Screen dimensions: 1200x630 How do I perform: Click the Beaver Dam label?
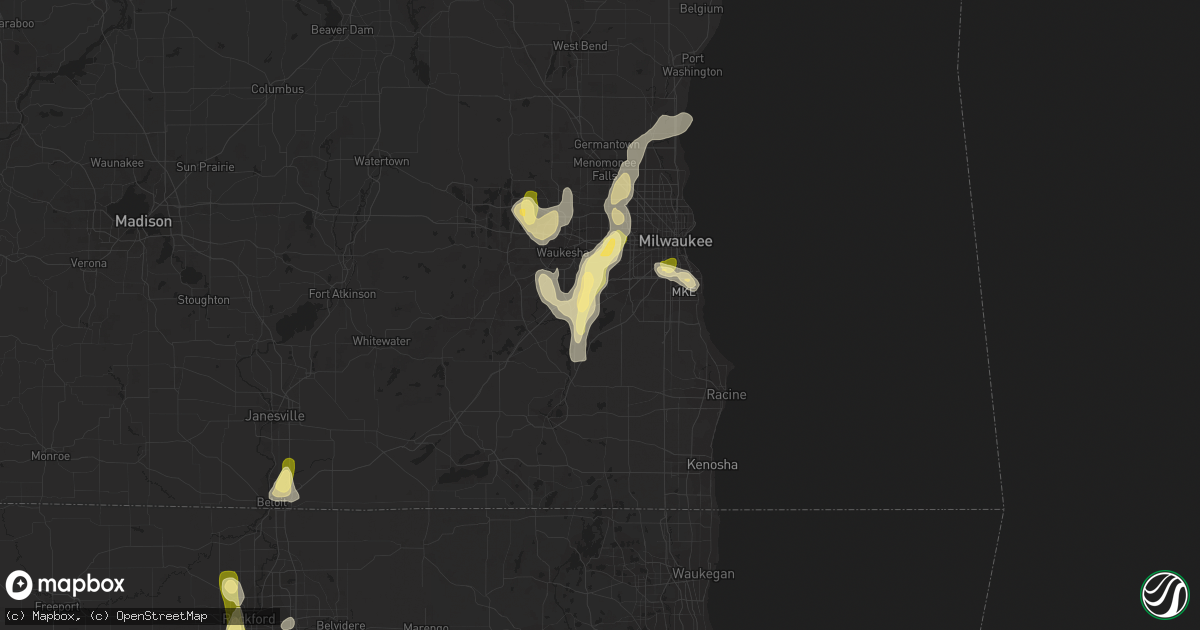pyautogui.click(x=342, y=30)
